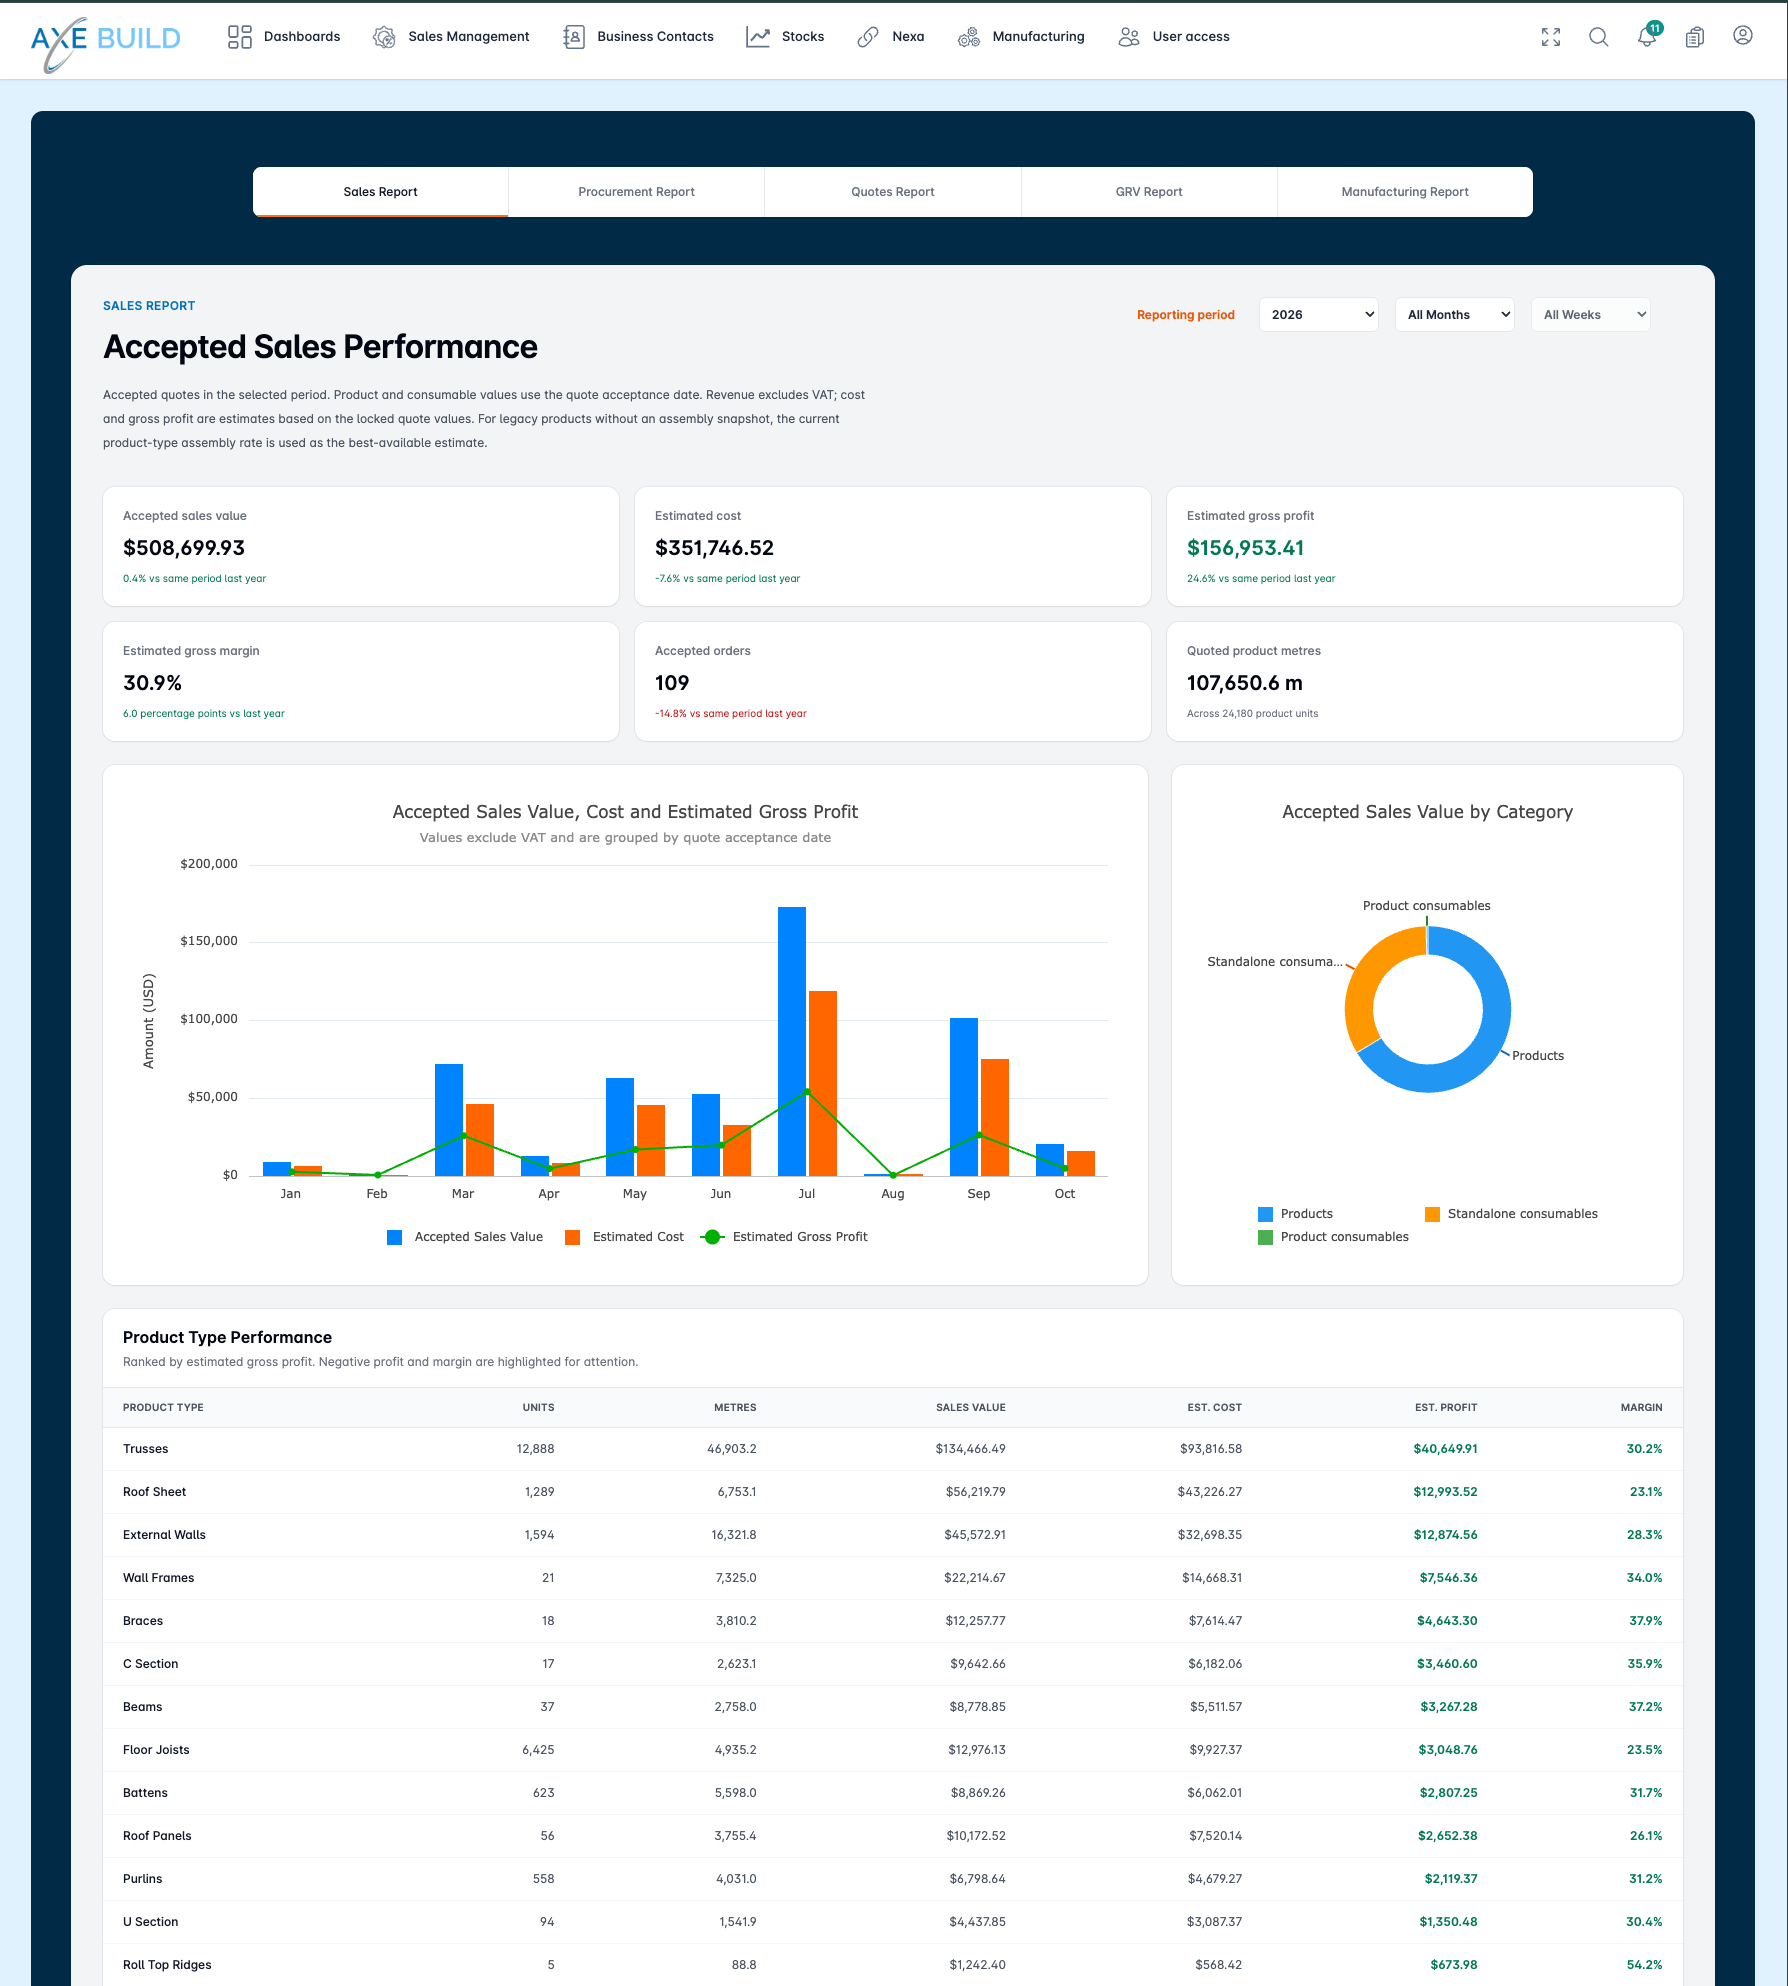Viewport: 1788px width, 1986px height.
Task: Switch to the Manufacturing Report tab
Action: 1405,192
